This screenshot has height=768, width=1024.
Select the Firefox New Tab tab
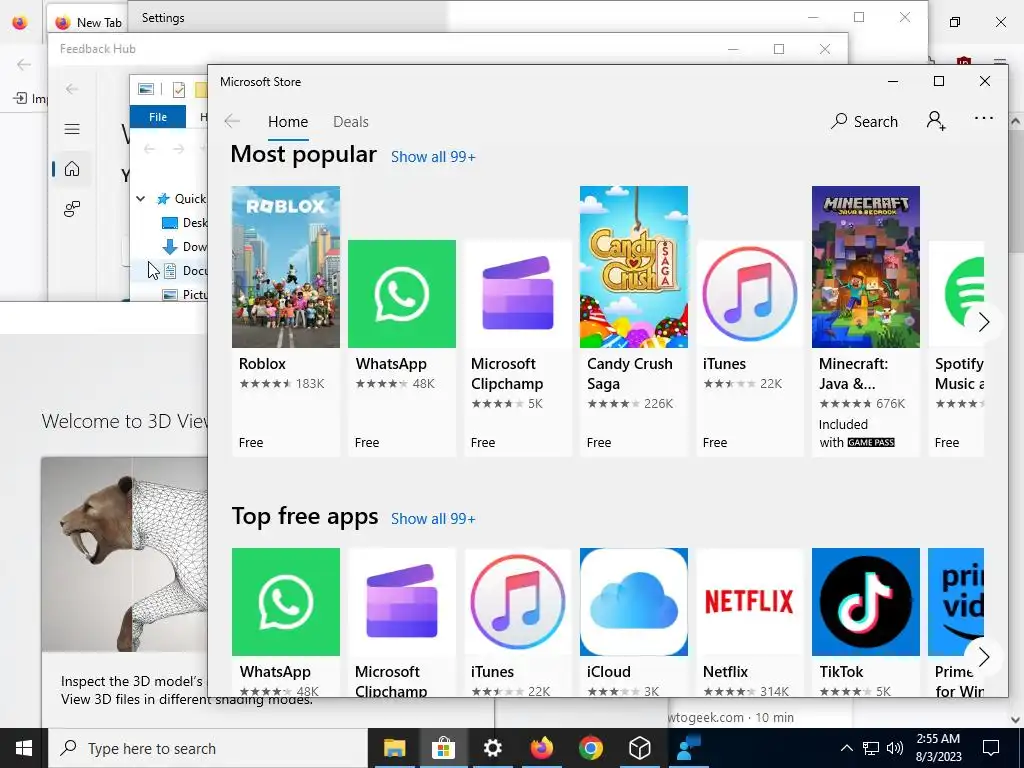88,22
